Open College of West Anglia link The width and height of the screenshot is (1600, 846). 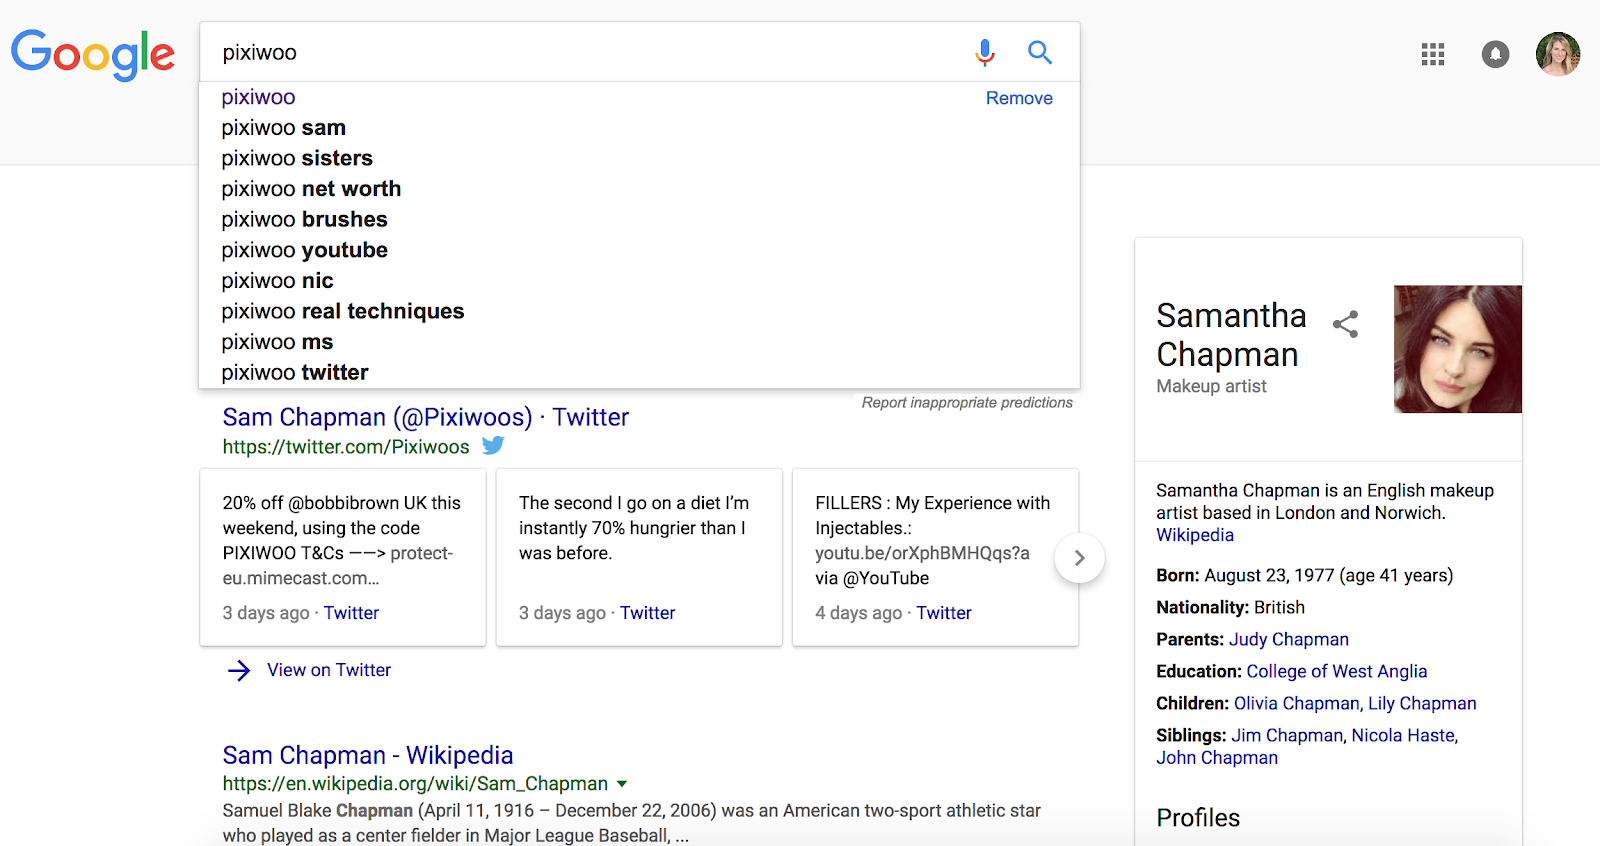coord(1337,671)
